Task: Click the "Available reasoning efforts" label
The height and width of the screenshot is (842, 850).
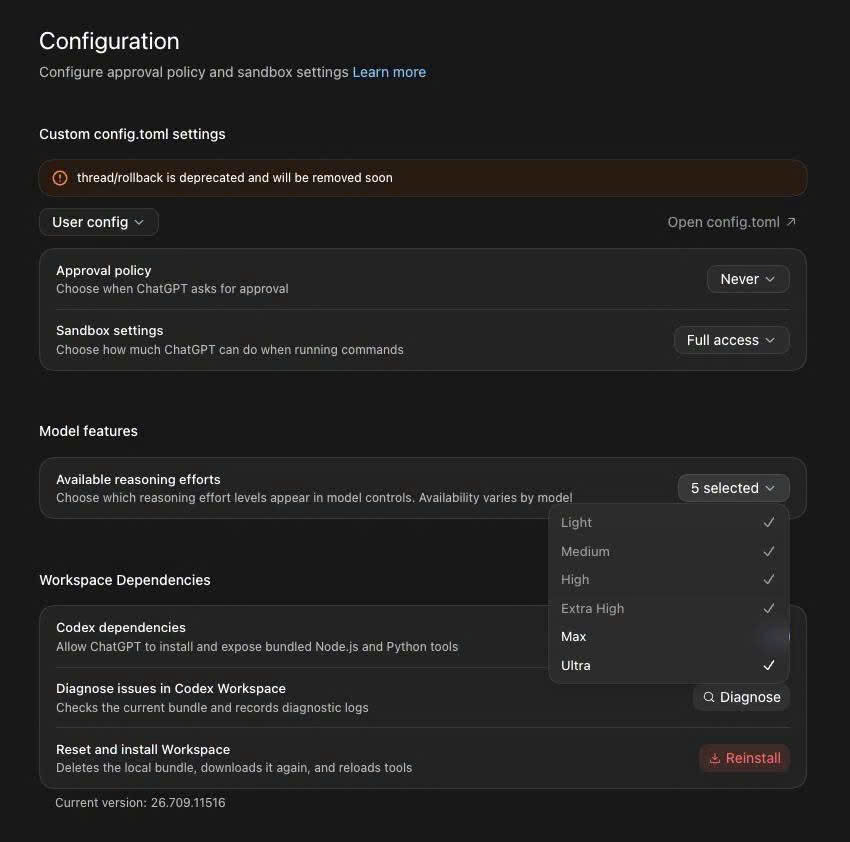Action: click(x=138, y=479)
